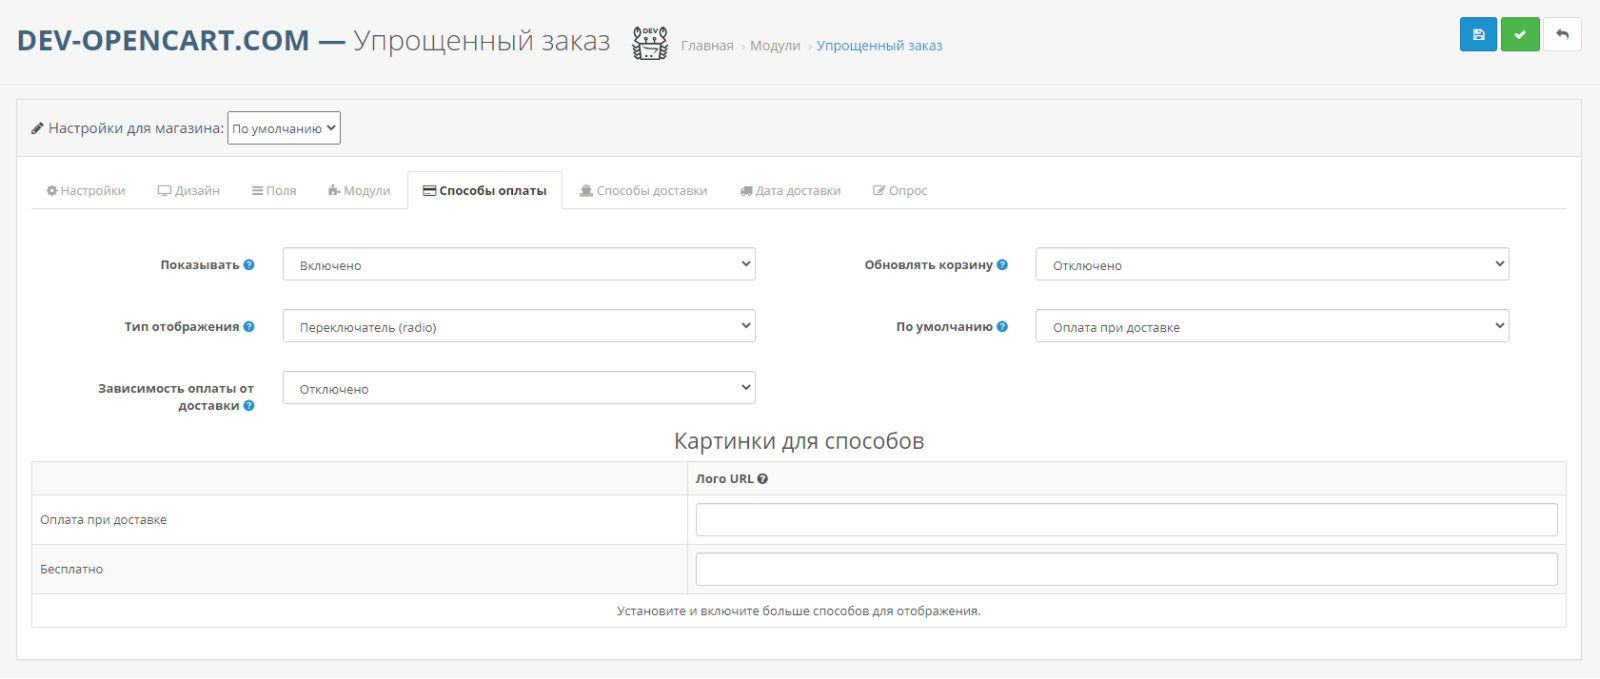Viewport: 1600px width, 679px height.
Task: Click the Бесплатно table row label
Action: pos(71,569)
